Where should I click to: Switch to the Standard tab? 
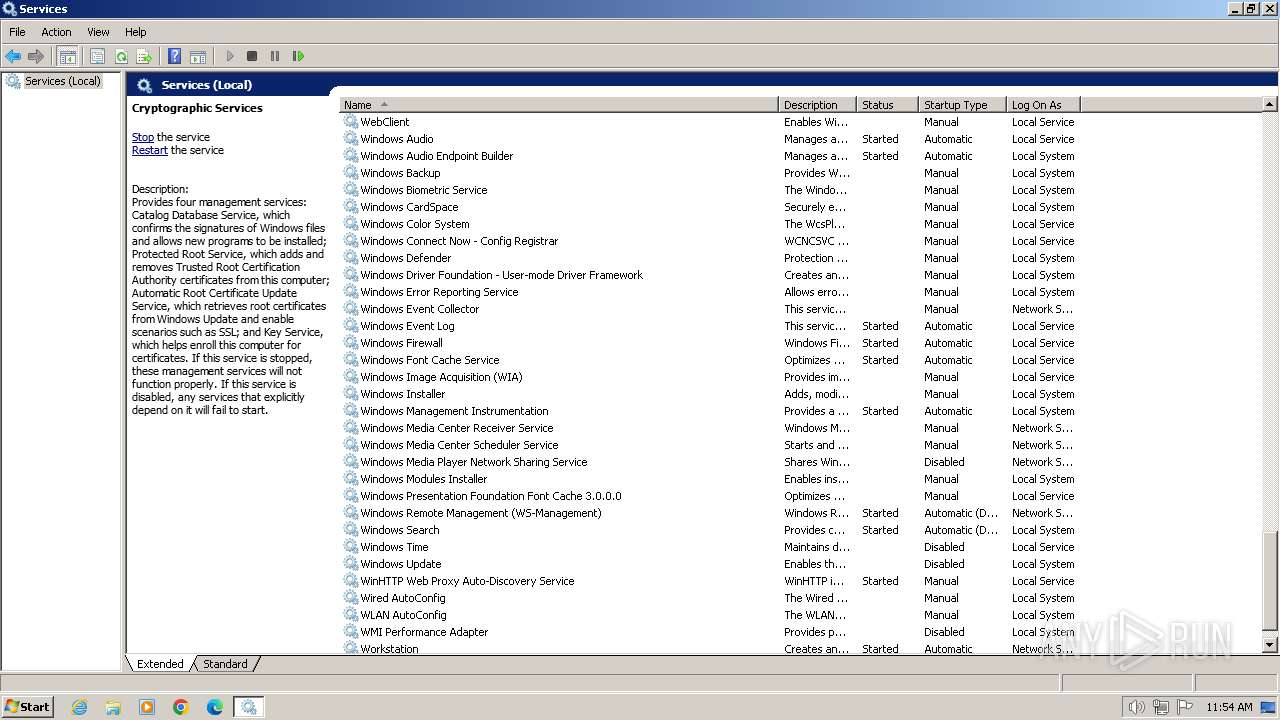click(x=225, y=664)
